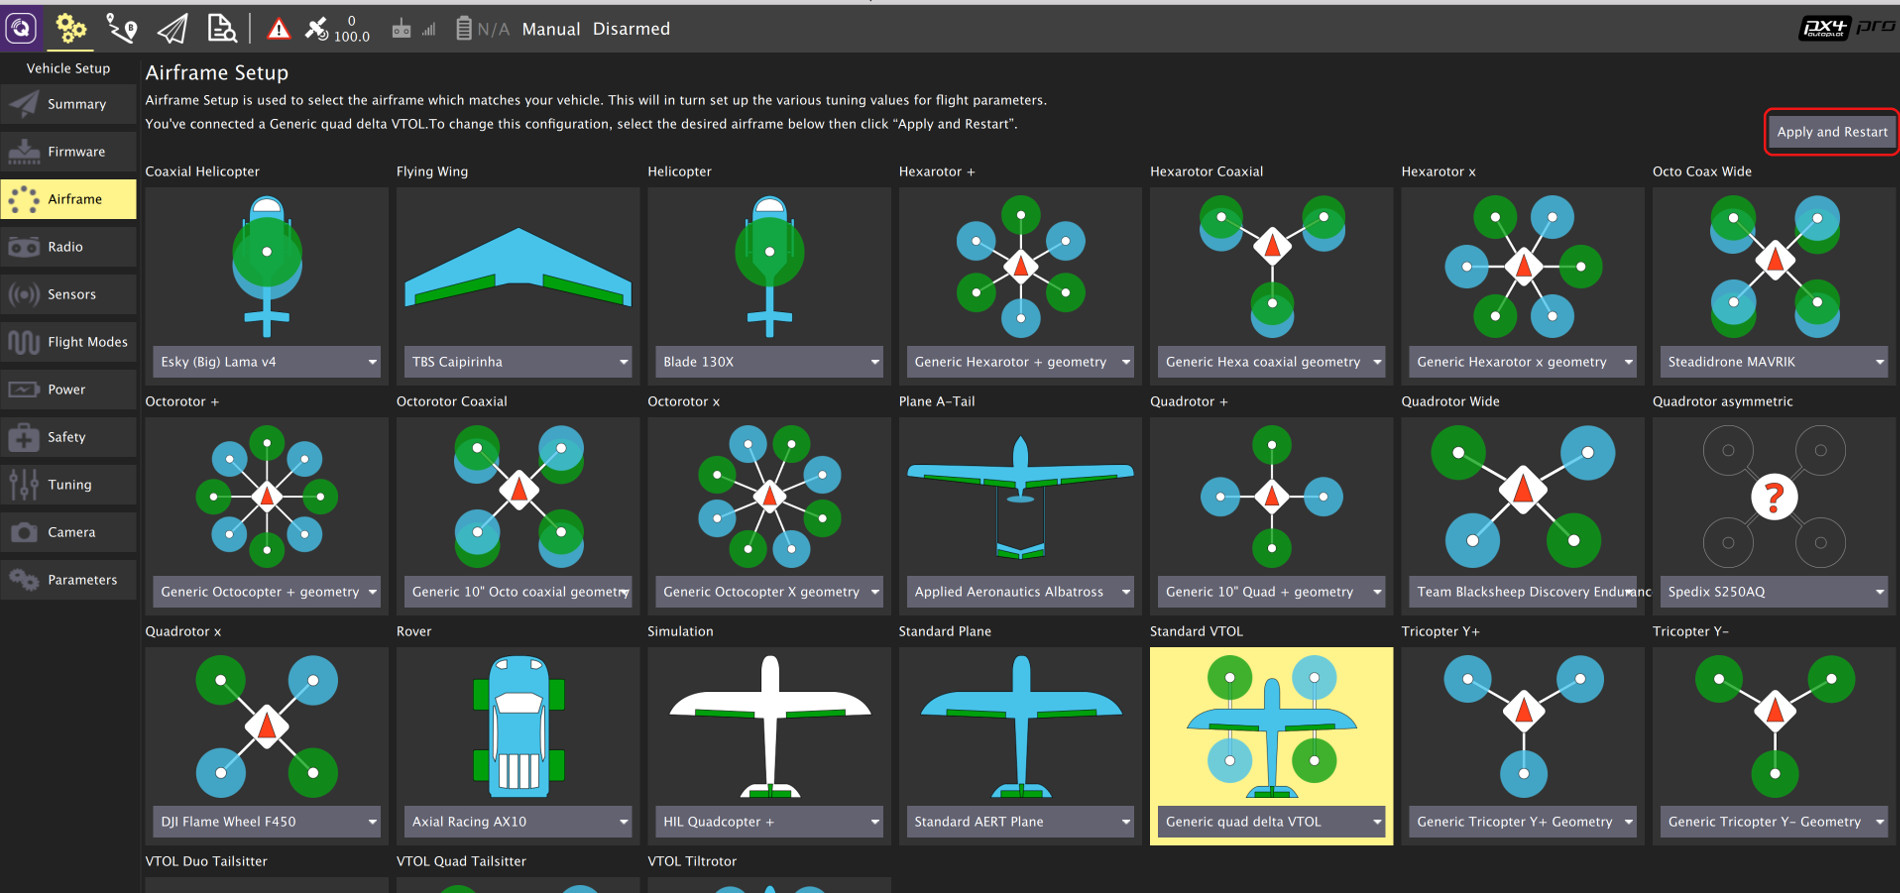The image size is (1900, 893).
Task: Expand the Esky (Big) Lama v4 dropdown
Action: click(267, 362)
